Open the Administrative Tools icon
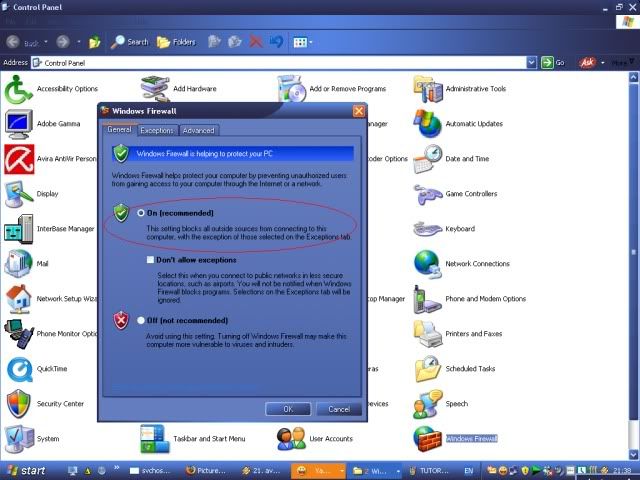The width and height of the screenshot is (640, 480). 428,89
